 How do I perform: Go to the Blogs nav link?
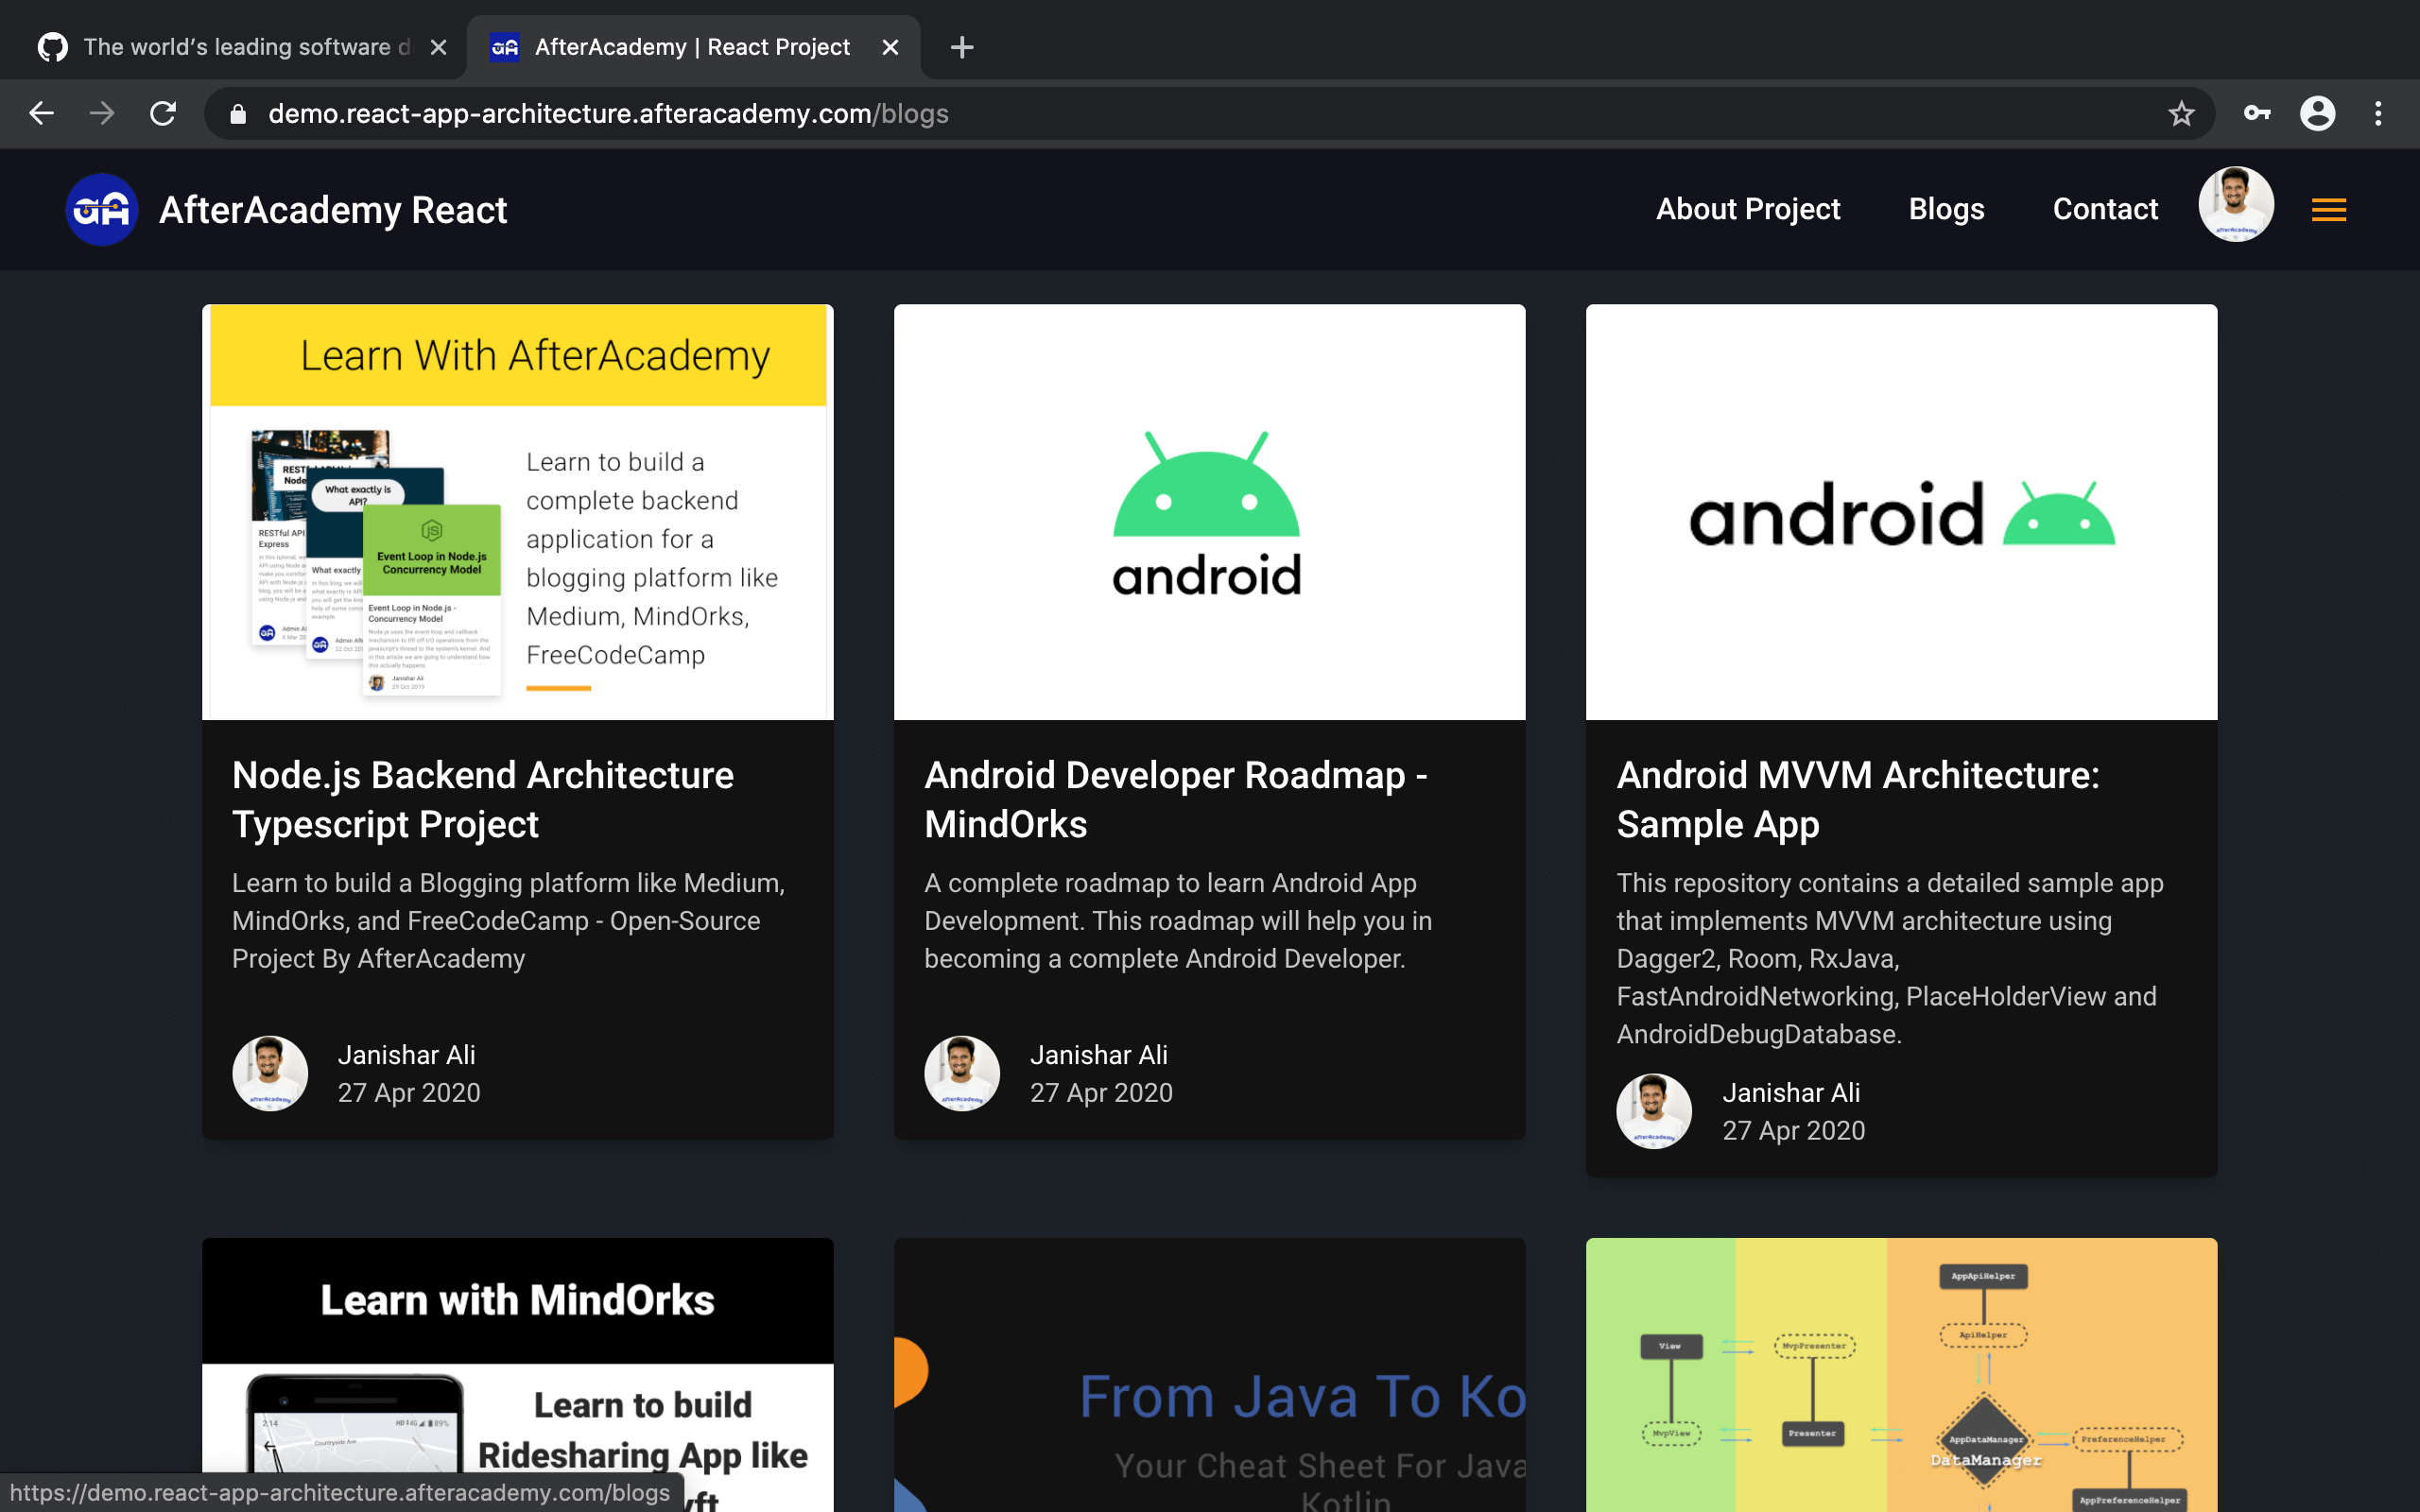(1946, 209)
